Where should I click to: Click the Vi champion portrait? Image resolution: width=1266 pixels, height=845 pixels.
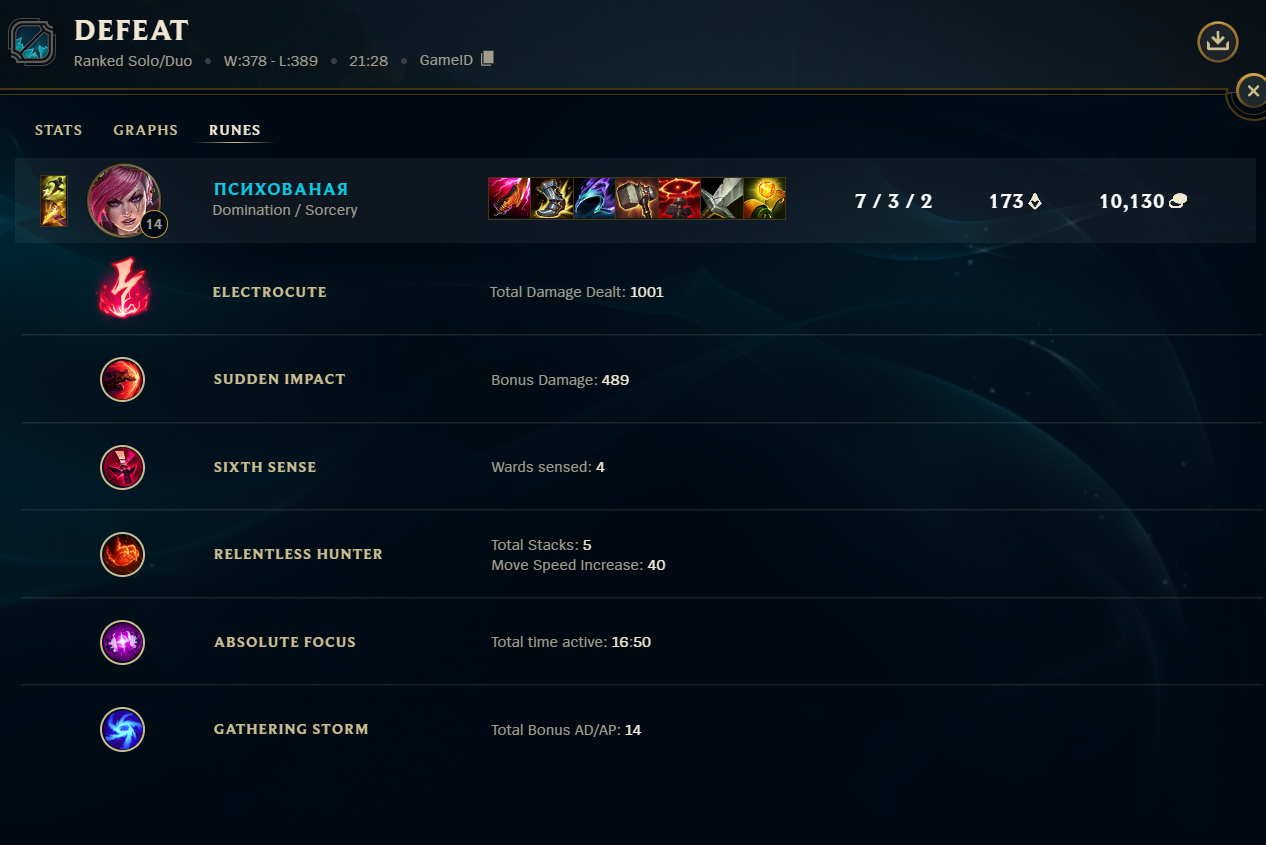(x=124, y=200)
